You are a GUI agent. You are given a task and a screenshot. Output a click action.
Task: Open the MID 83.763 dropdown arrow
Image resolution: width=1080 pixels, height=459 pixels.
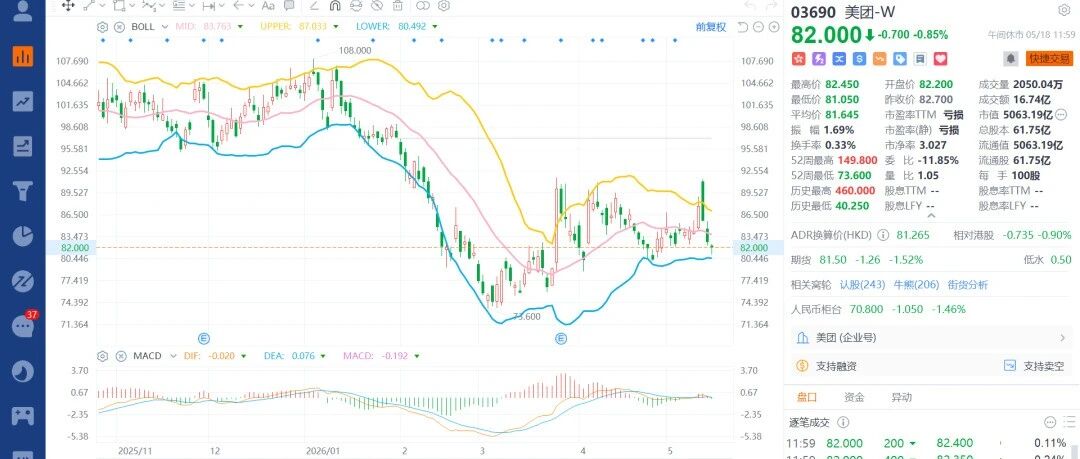[240, 27]
